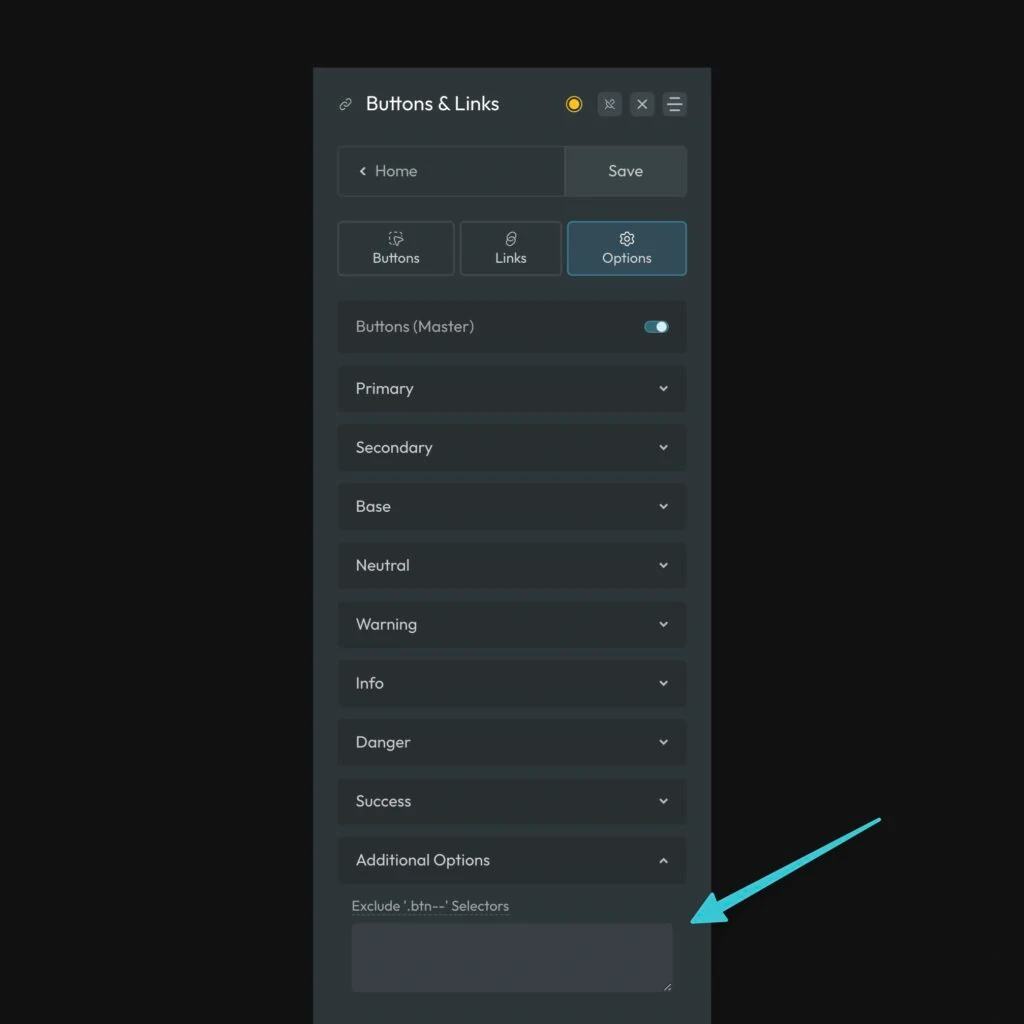Click the Save button
Viewport: 1024px width, 1024px height.
pos(625,171)
